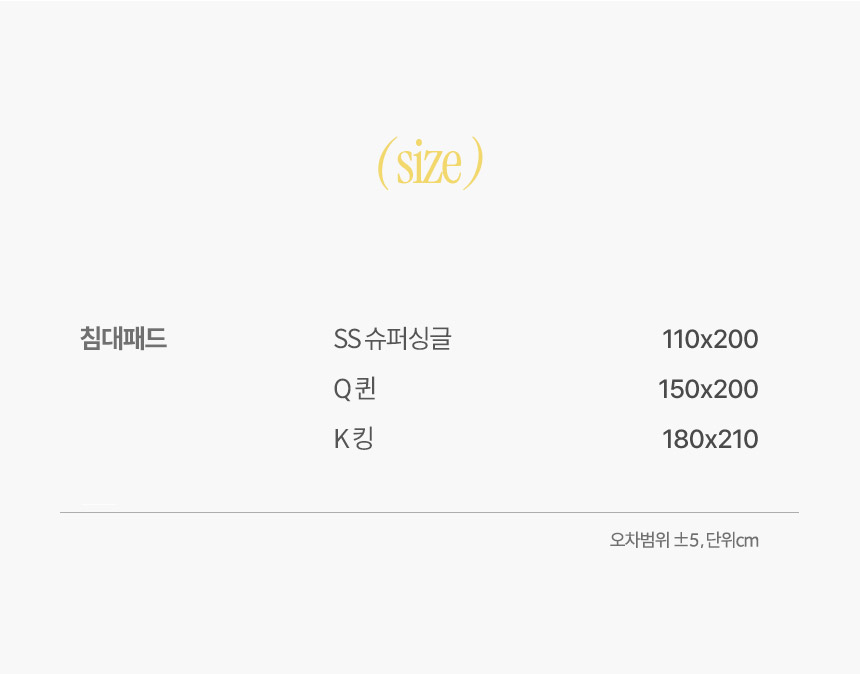
Task: Click the "SS" size abbreviation
Action: tap(347, 339)
